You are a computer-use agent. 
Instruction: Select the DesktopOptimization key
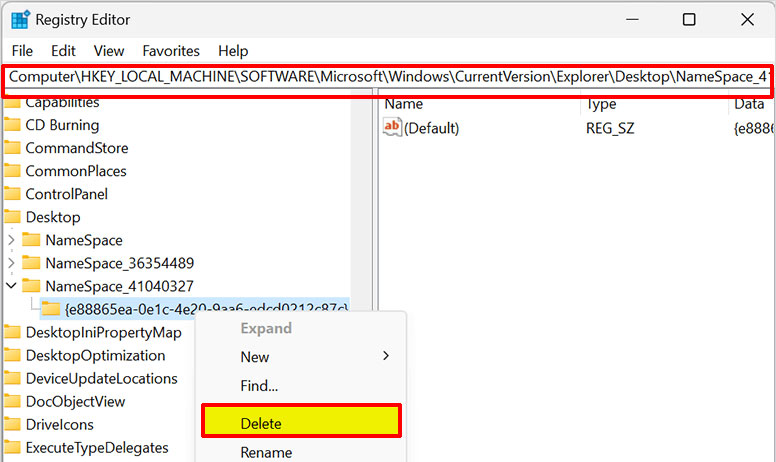(96, 355)
